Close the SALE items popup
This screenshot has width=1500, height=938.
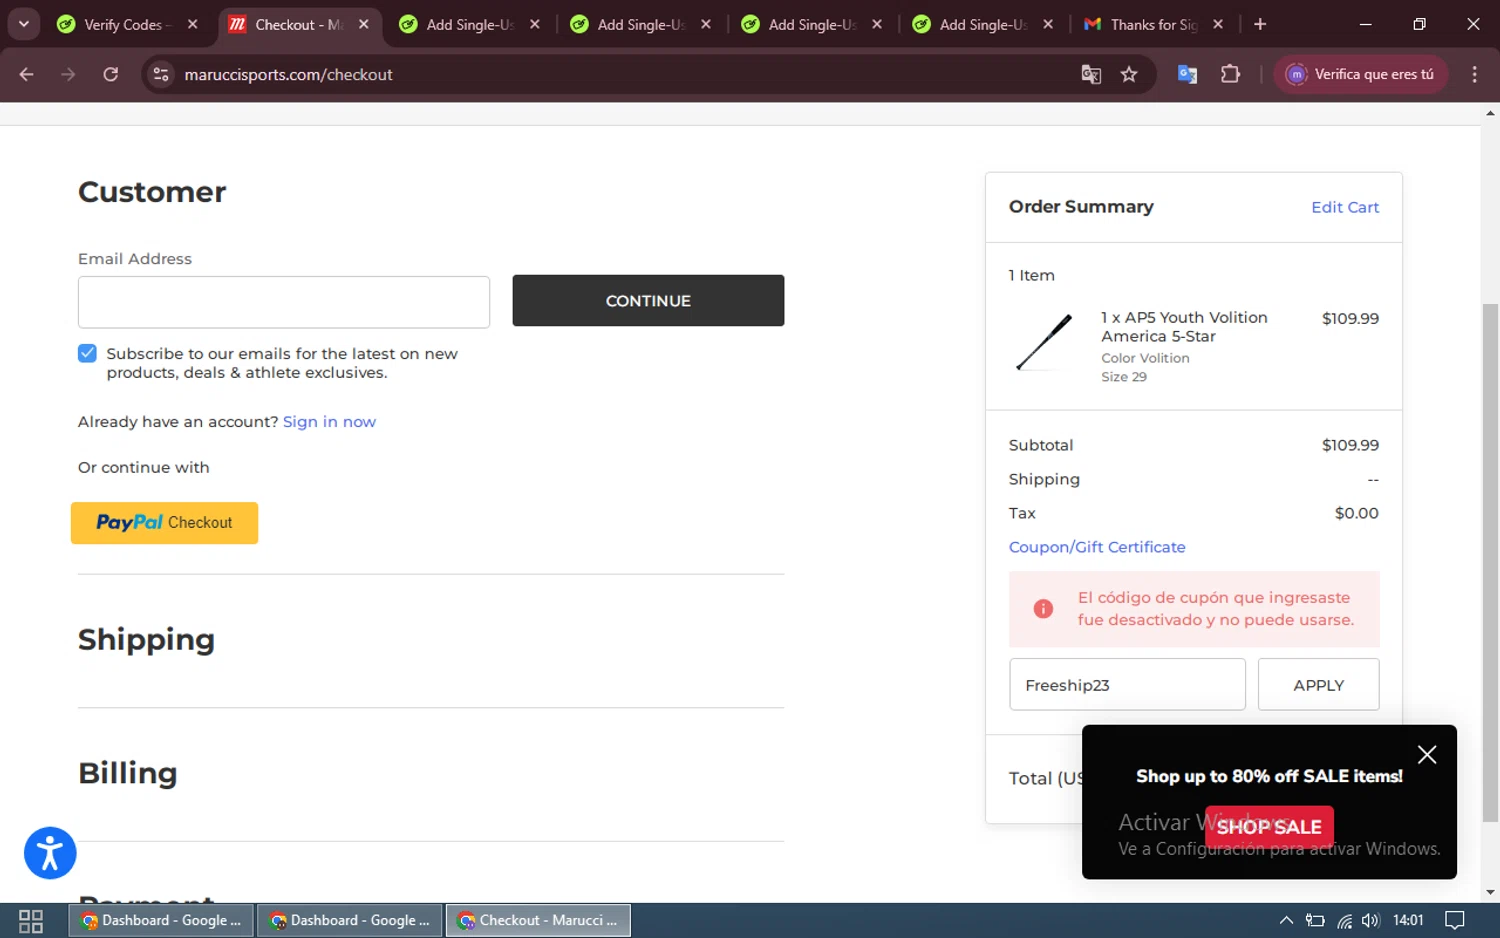click(1427, 755)
